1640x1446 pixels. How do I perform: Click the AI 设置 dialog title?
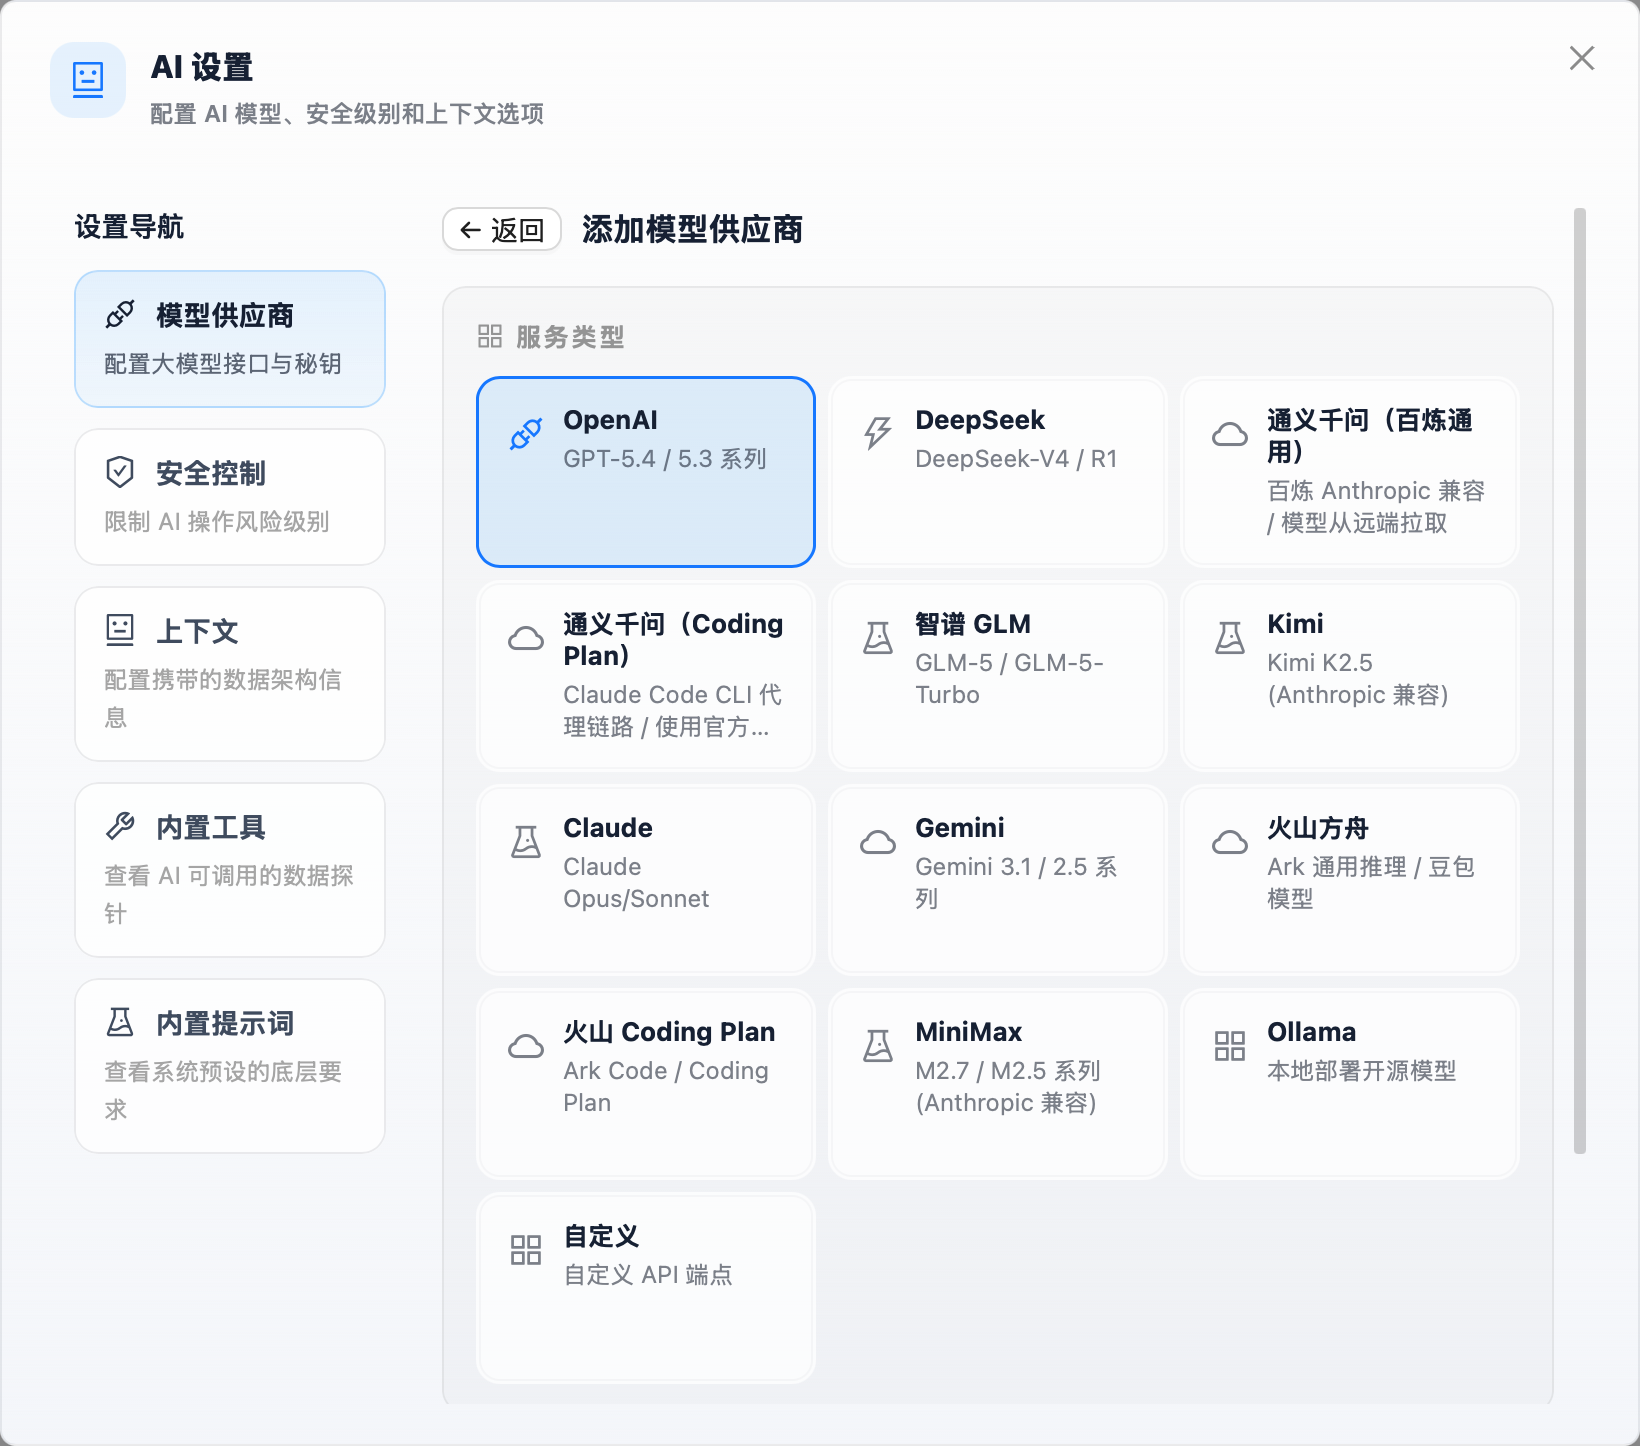(x=202, y=67)
